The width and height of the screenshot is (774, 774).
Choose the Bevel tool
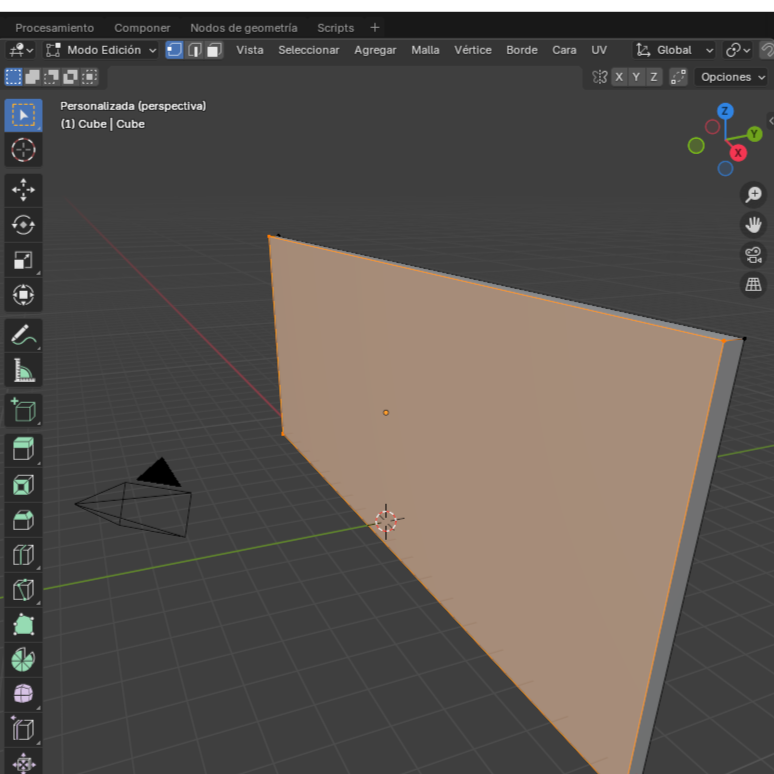(x=23, y=520)
